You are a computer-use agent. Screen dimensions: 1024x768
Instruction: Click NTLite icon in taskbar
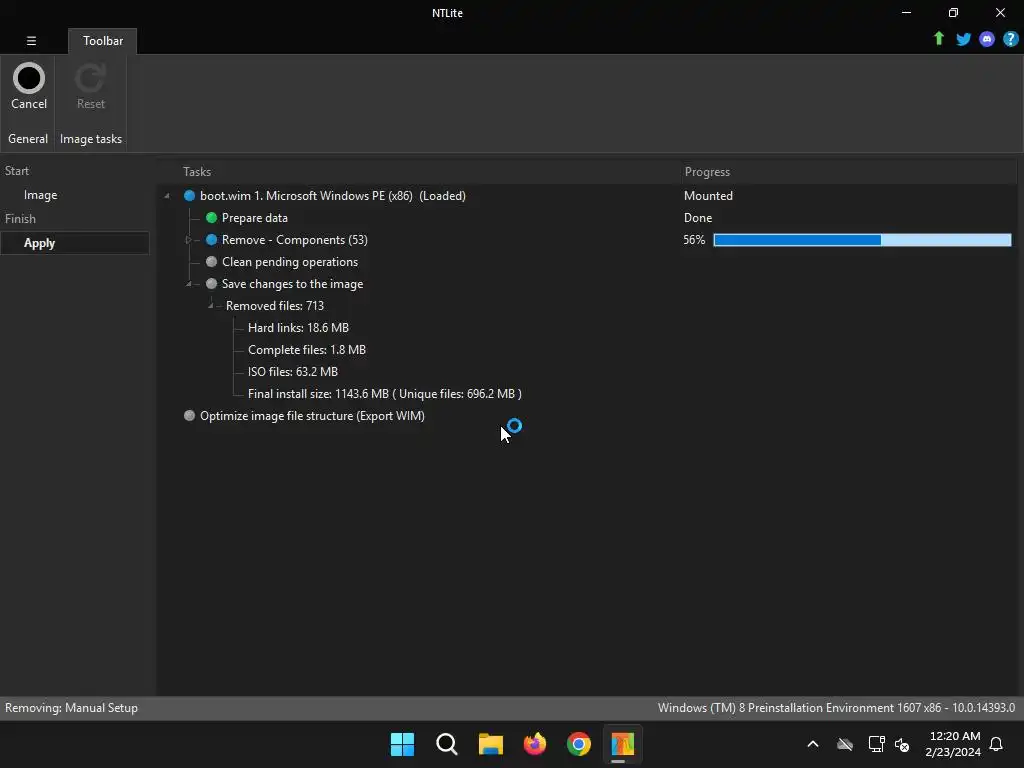point(622,744)
